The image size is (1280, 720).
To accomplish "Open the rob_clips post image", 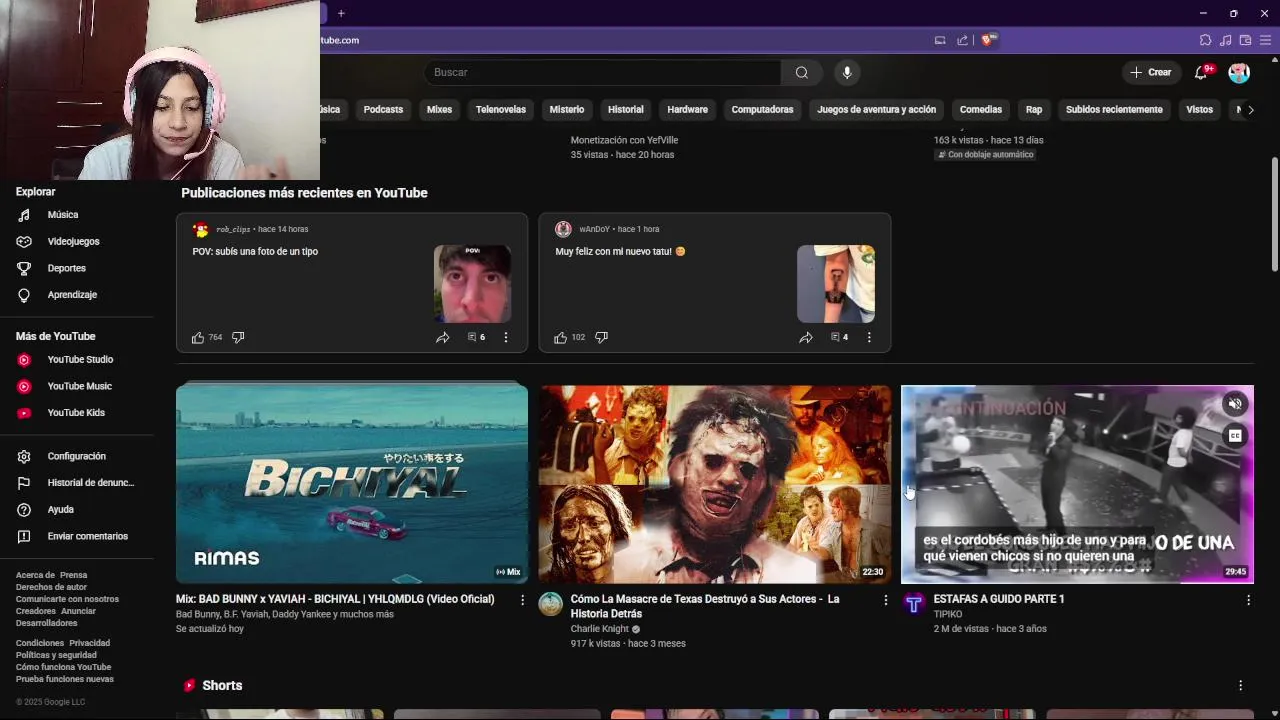I will click(x=472, y=283).
